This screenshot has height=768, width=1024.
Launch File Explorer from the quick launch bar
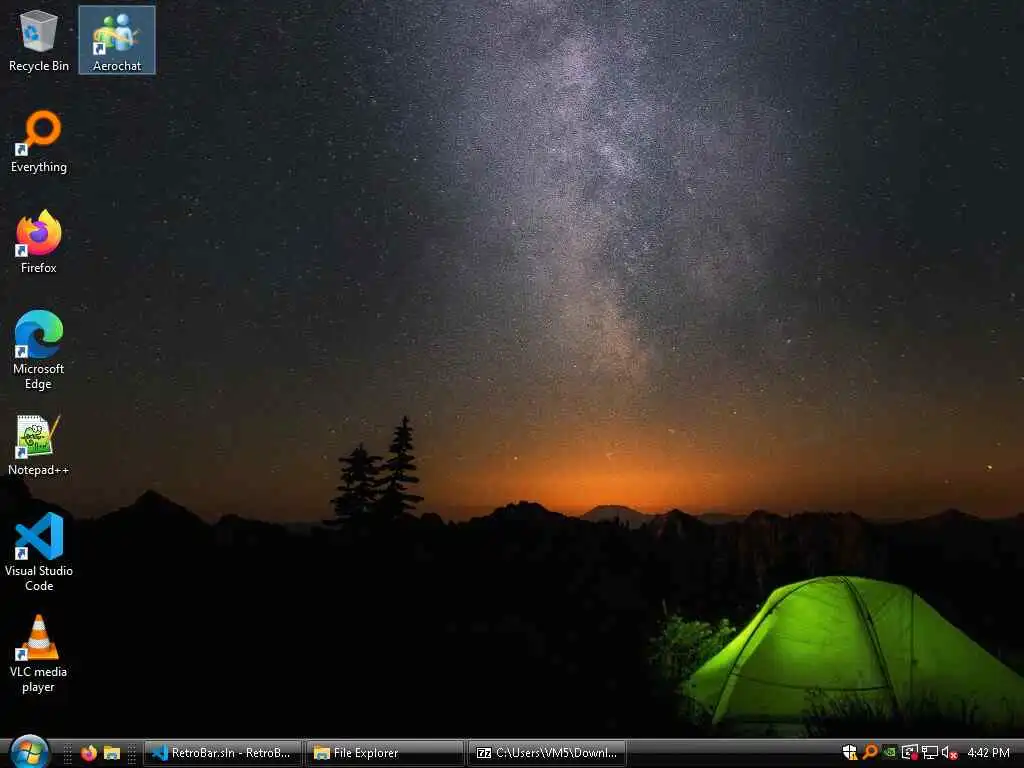(x=112, y=753)
